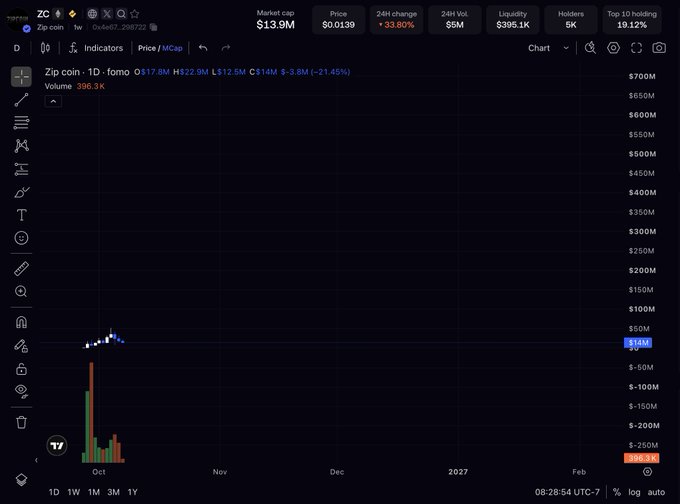Open the token's X profile

pyautogui.click(x=107, y=14)
